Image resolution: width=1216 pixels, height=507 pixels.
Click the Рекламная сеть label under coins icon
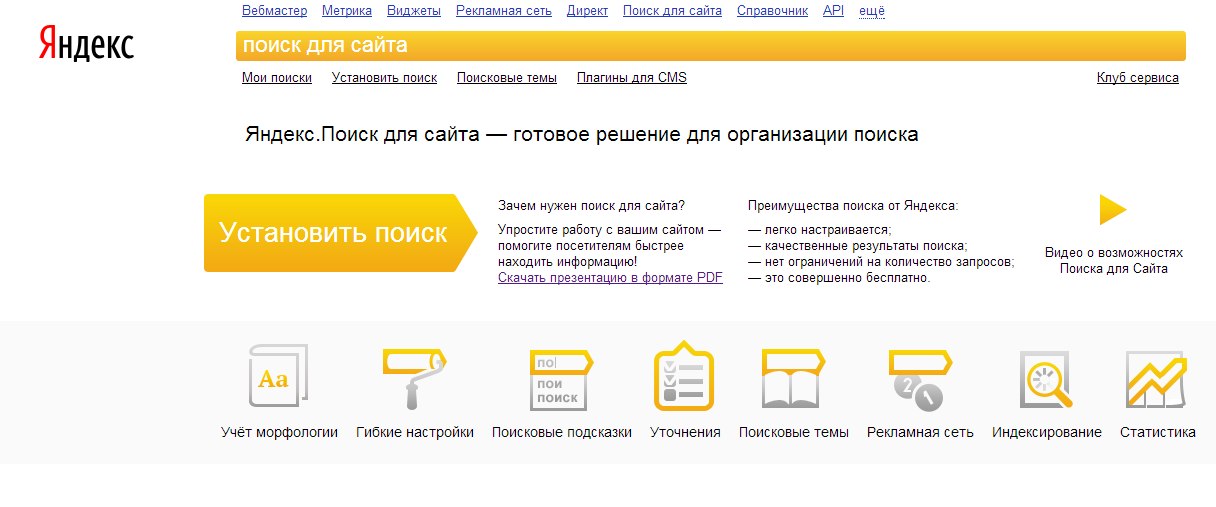pyautogui.click(x=920, y=432)
